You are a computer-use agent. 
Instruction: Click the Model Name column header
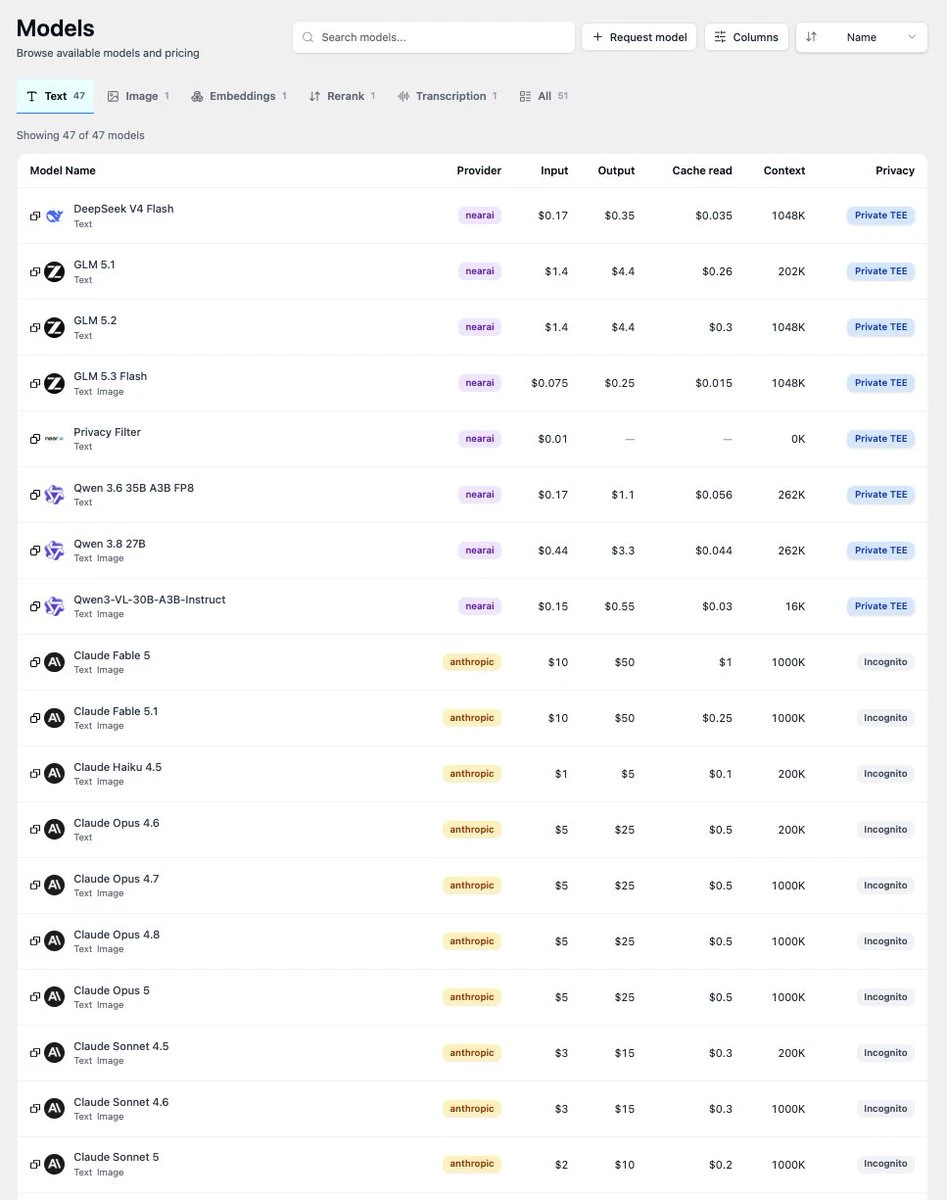click(x=63, y=171)
